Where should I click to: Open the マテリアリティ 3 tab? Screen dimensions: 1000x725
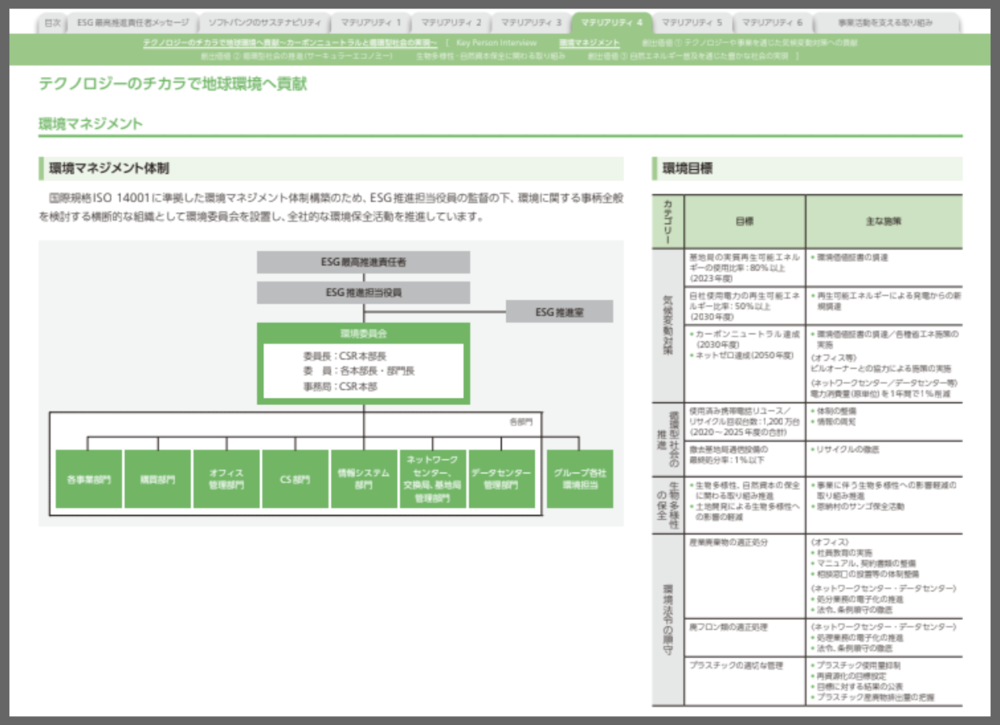531,22
